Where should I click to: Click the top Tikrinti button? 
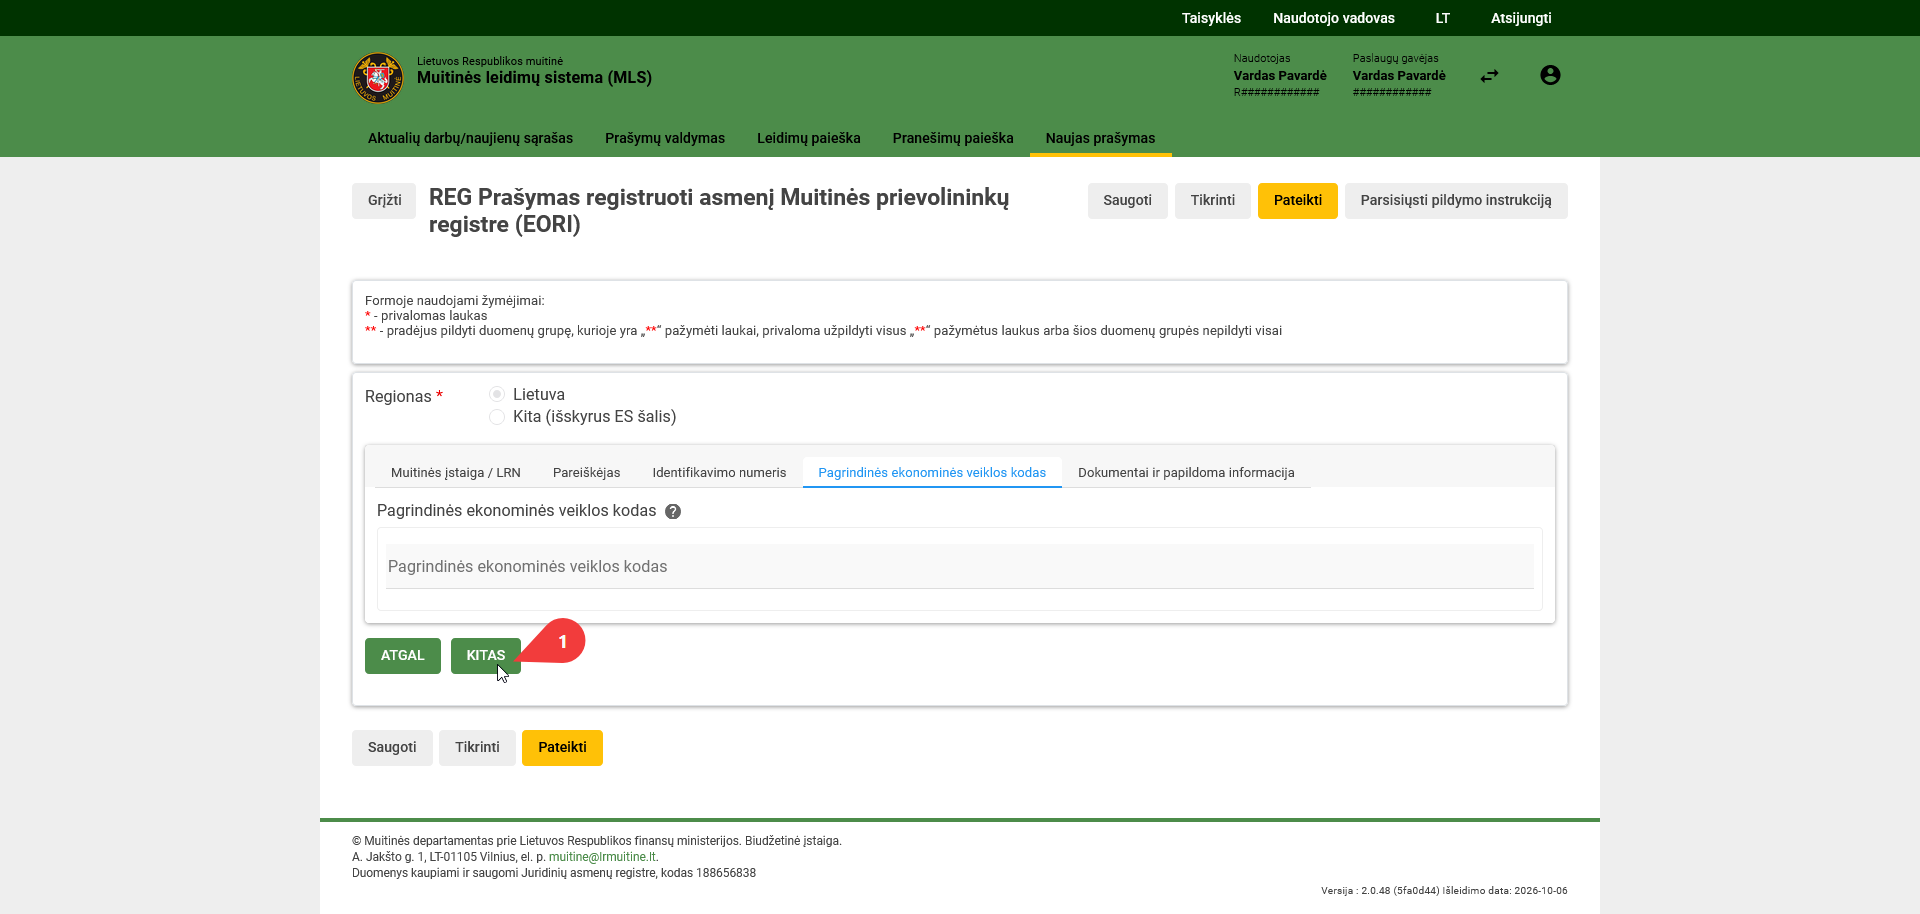pos(1213,200)
